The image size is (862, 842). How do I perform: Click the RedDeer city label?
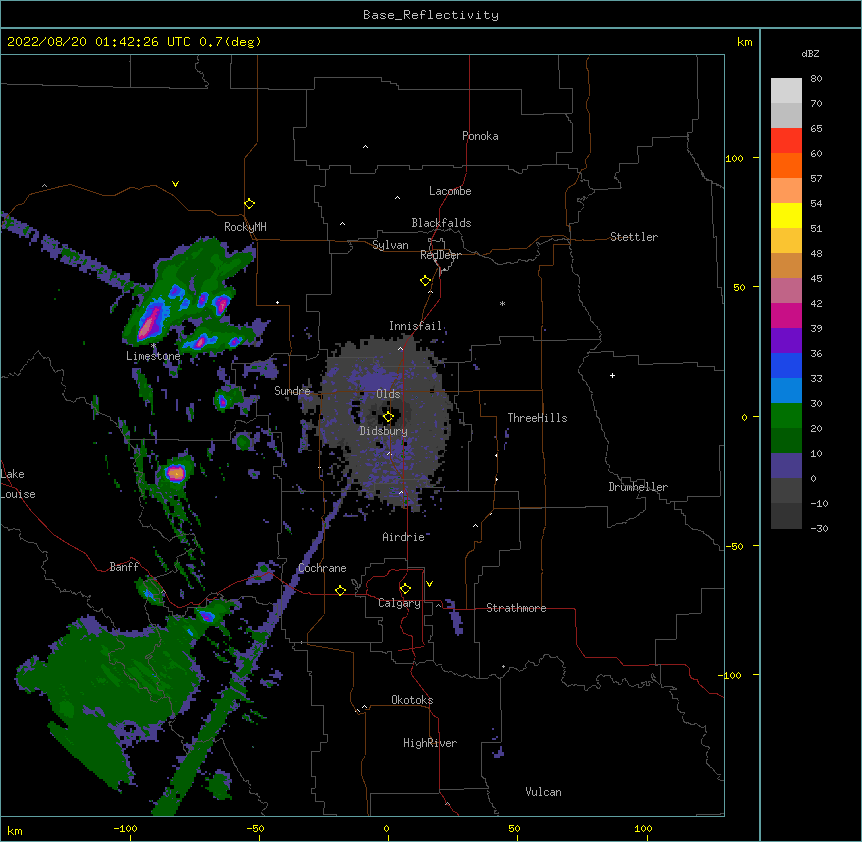coord(440,255)
